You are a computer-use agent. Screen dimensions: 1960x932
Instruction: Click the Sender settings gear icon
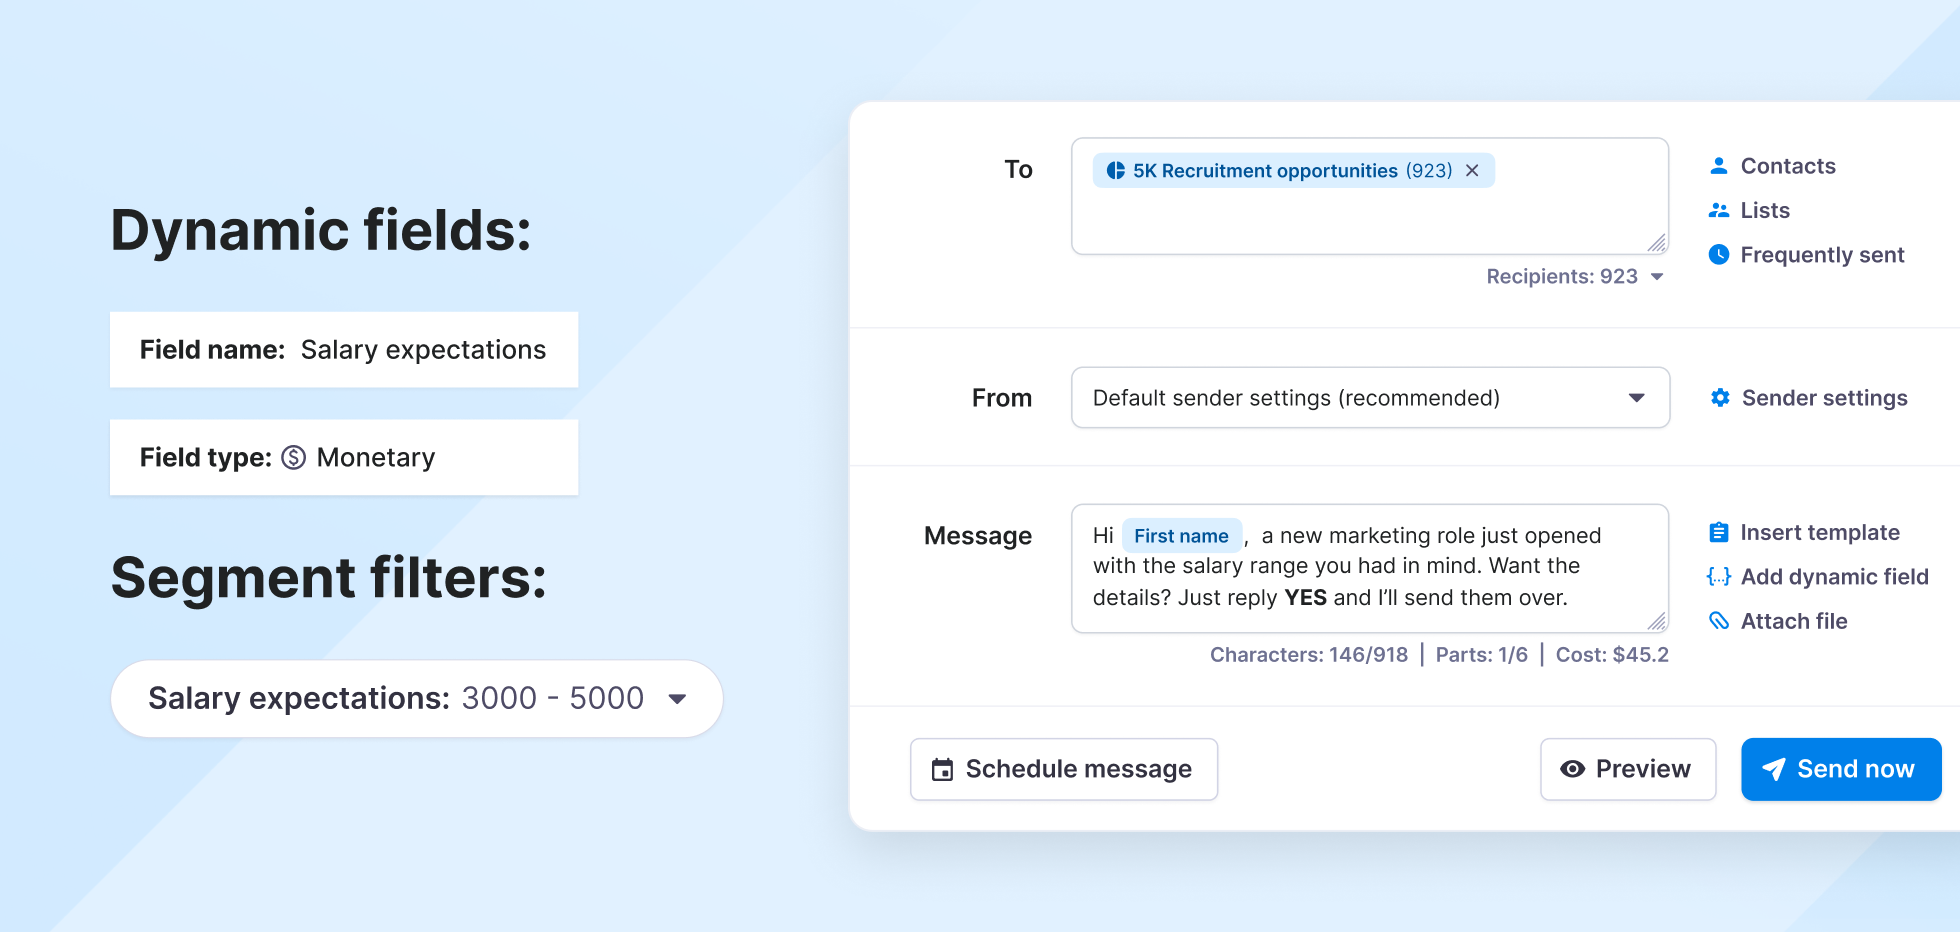pyautogui.click(x=1720, y=398)
